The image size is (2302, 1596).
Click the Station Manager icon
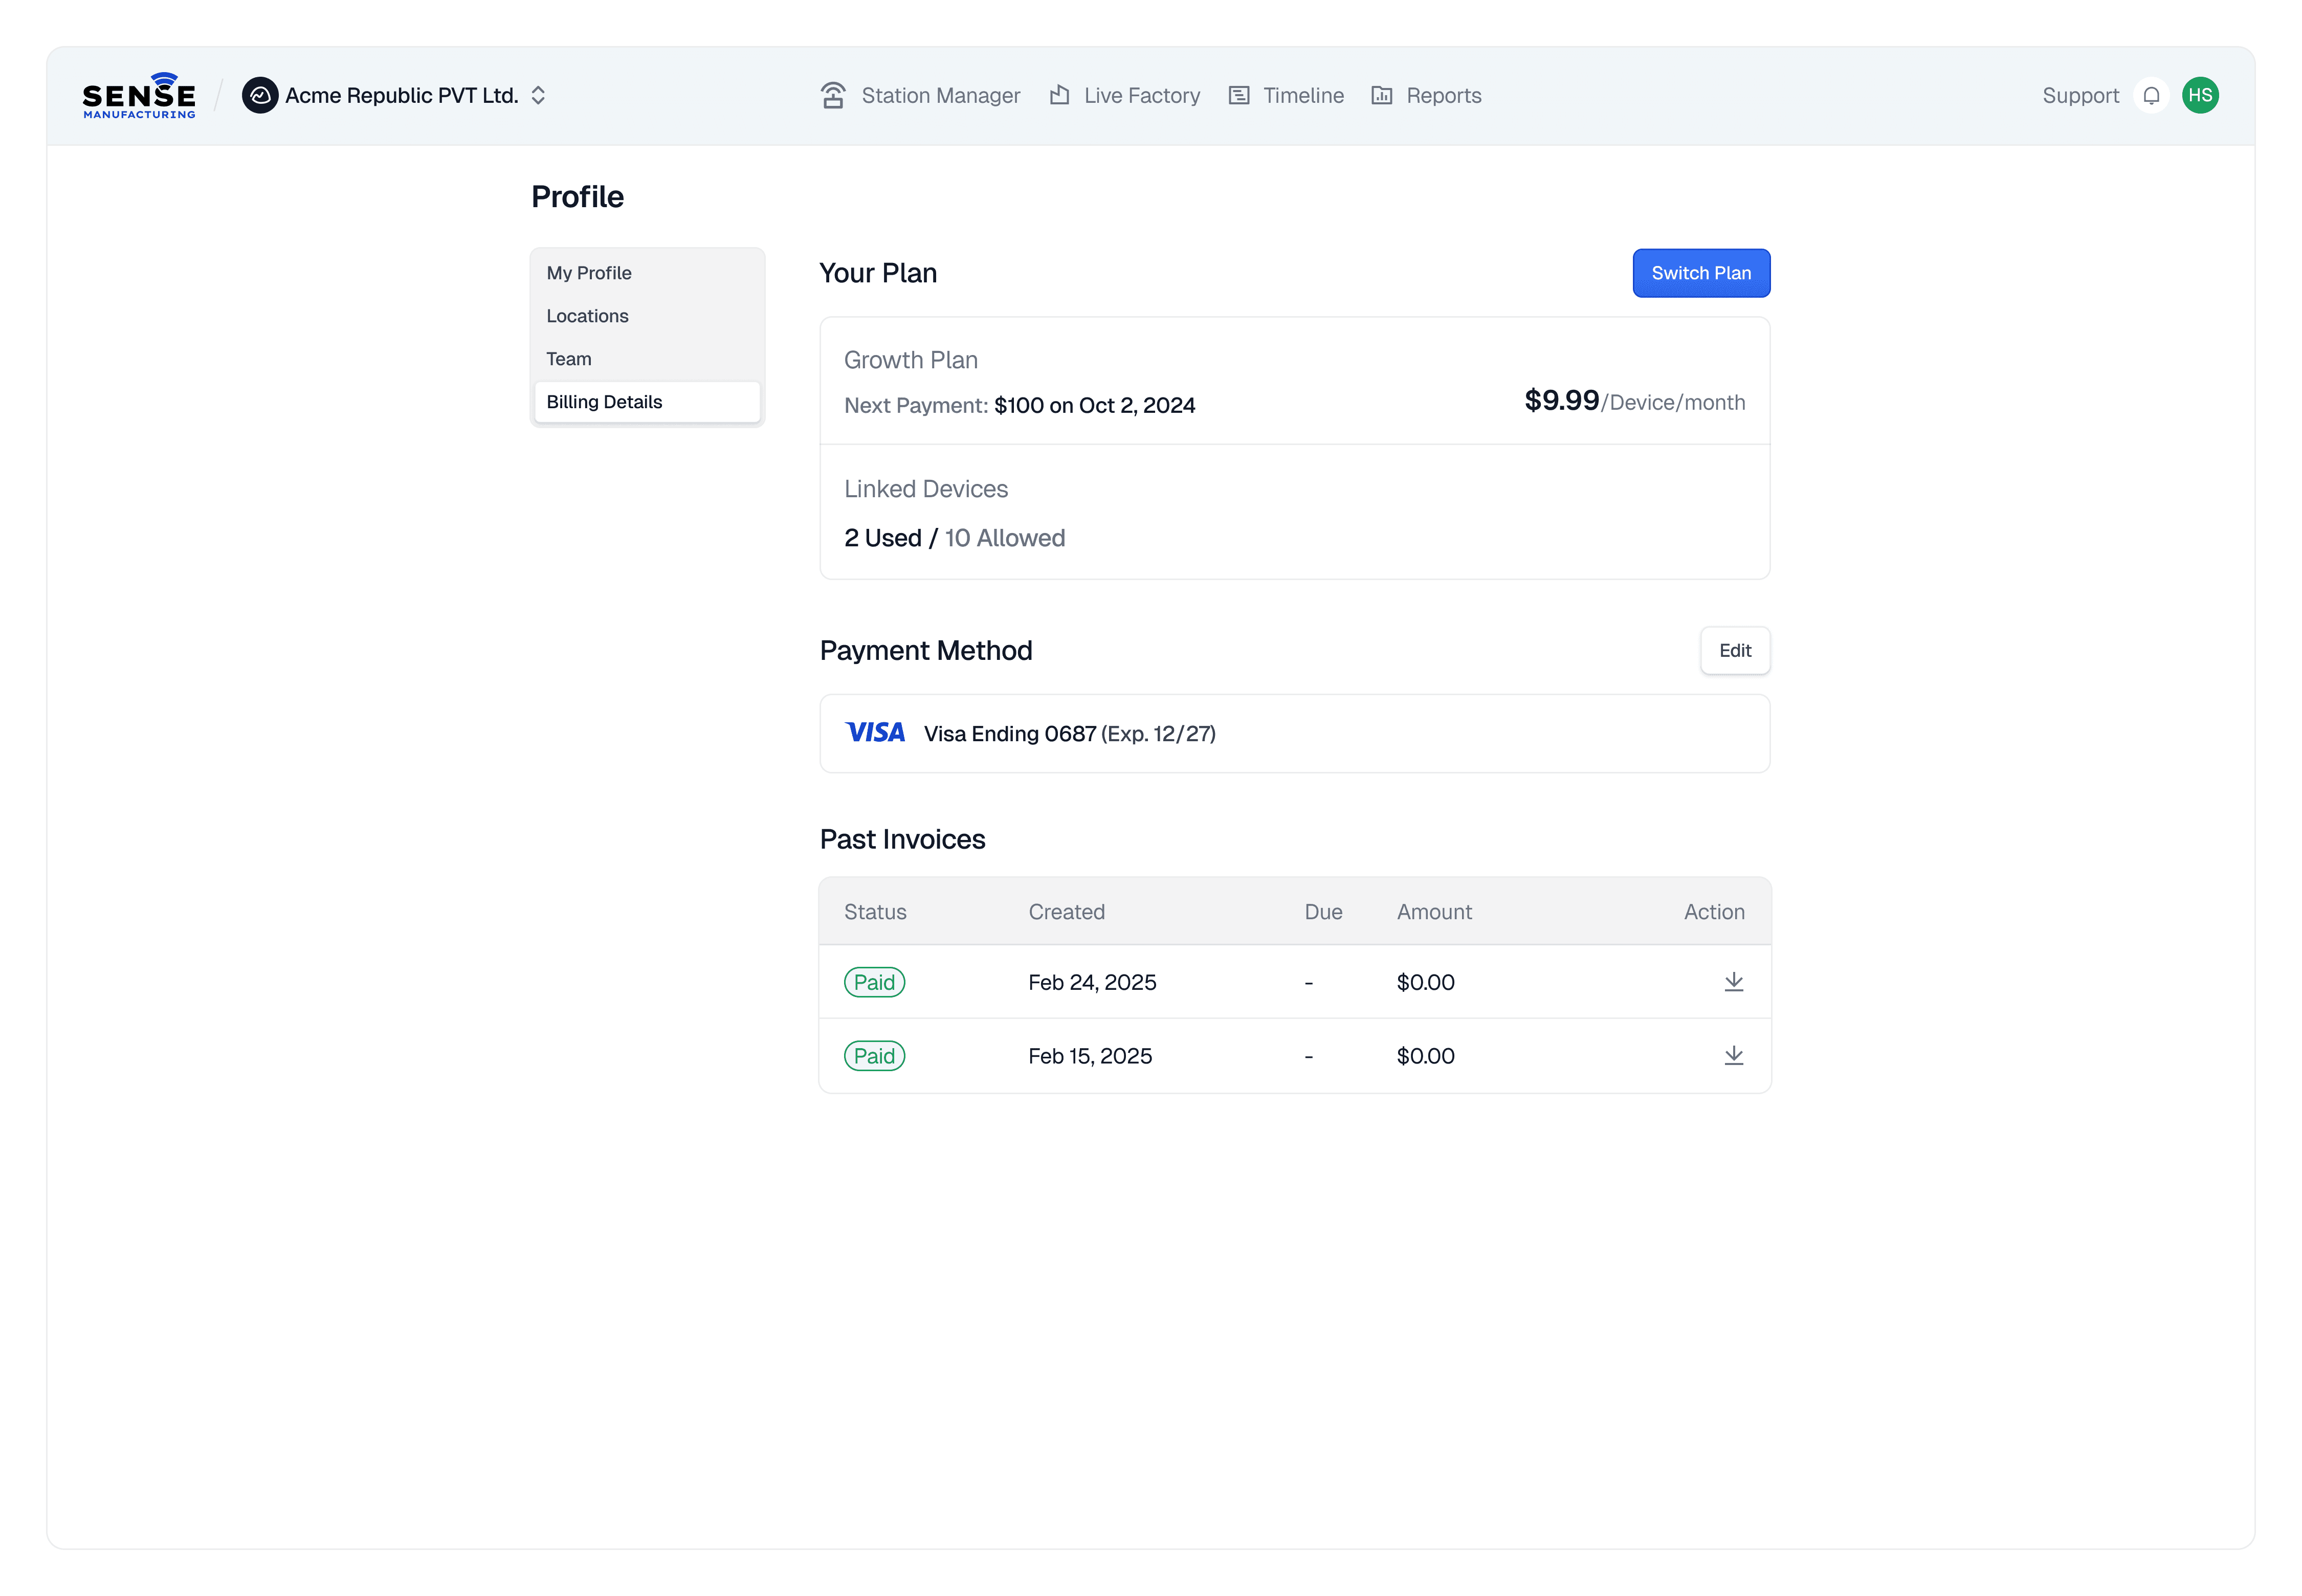833,96
